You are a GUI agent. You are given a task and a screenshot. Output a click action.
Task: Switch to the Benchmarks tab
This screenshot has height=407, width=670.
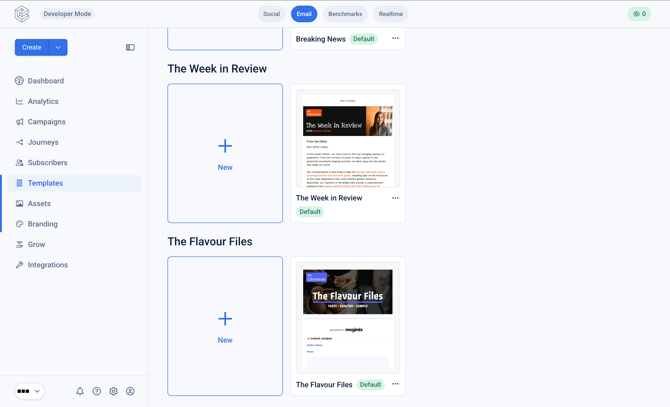point(345,14)
